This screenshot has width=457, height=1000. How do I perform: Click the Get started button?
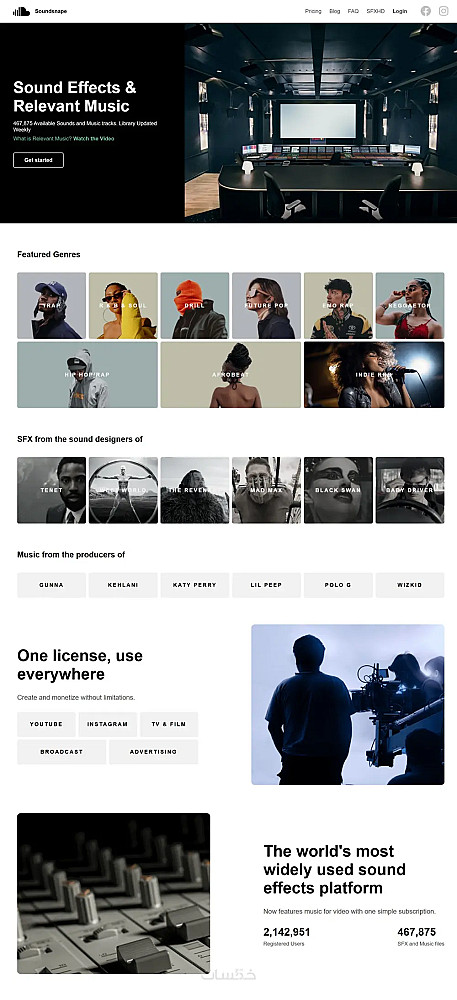(38, 160)
